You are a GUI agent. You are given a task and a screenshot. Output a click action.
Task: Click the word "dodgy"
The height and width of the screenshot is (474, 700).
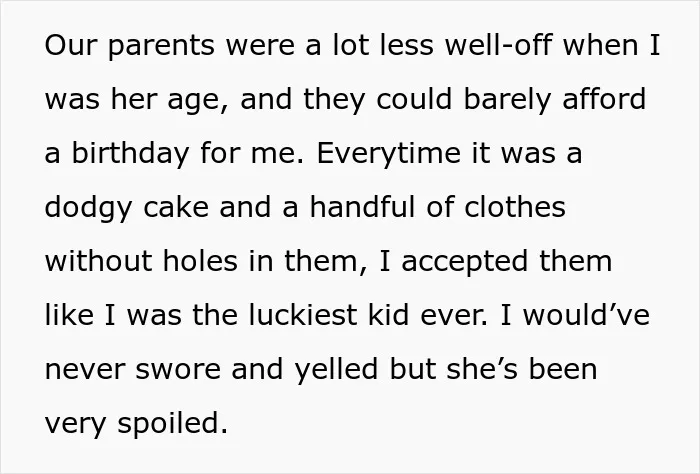[x=88, y=209]
